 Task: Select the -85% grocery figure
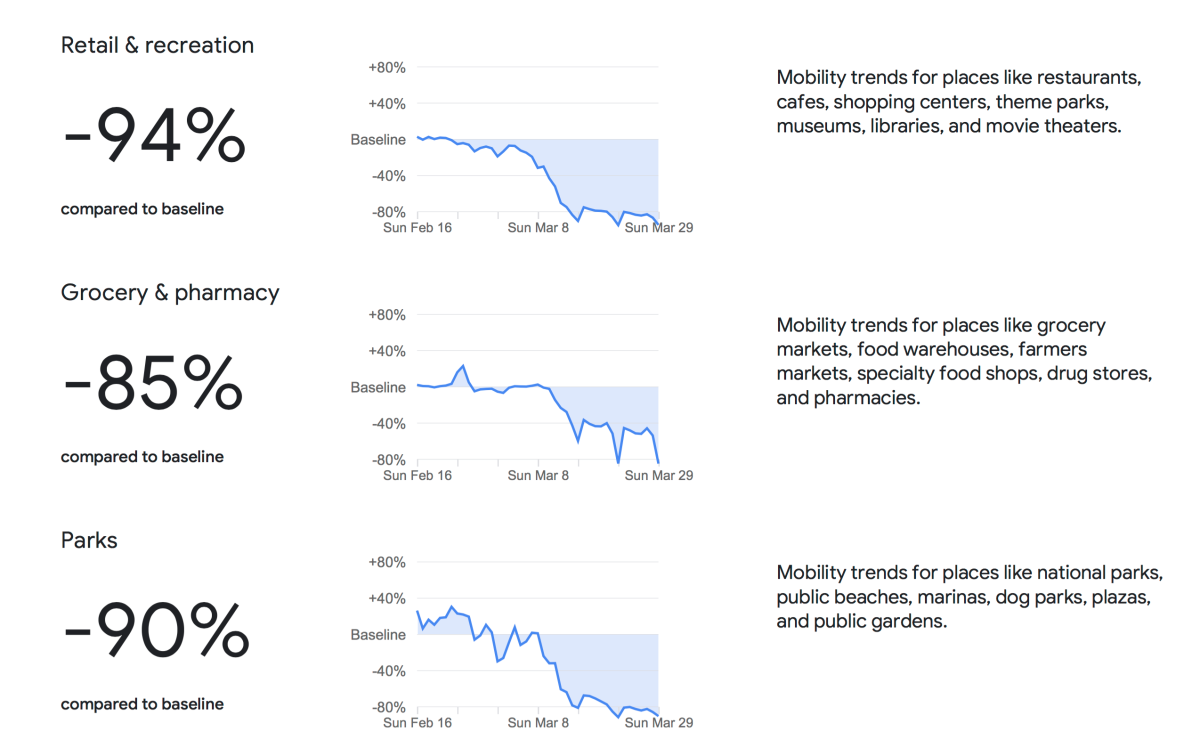pos(153,384)
